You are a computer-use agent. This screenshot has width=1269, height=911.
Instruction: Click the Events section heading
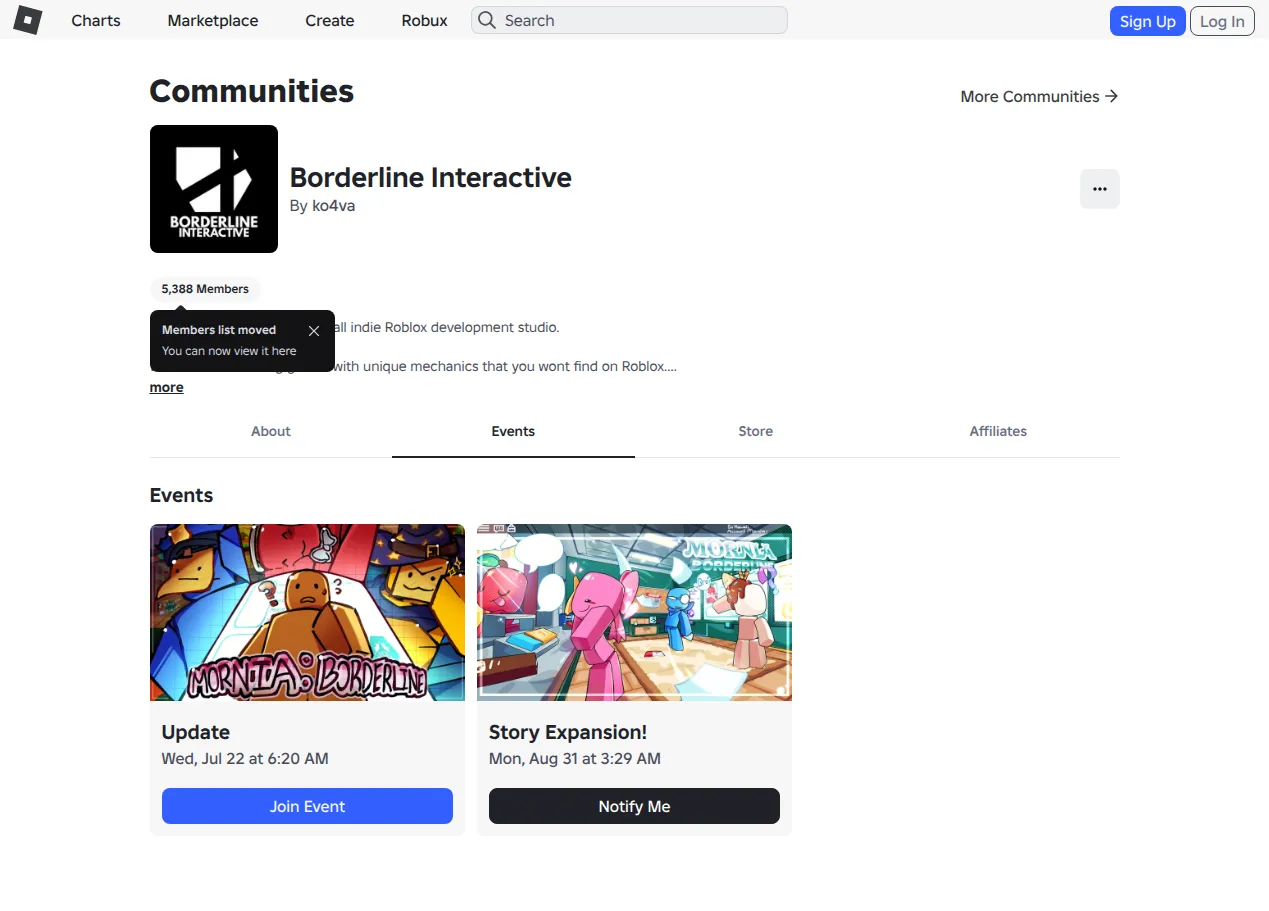[182, 495]
